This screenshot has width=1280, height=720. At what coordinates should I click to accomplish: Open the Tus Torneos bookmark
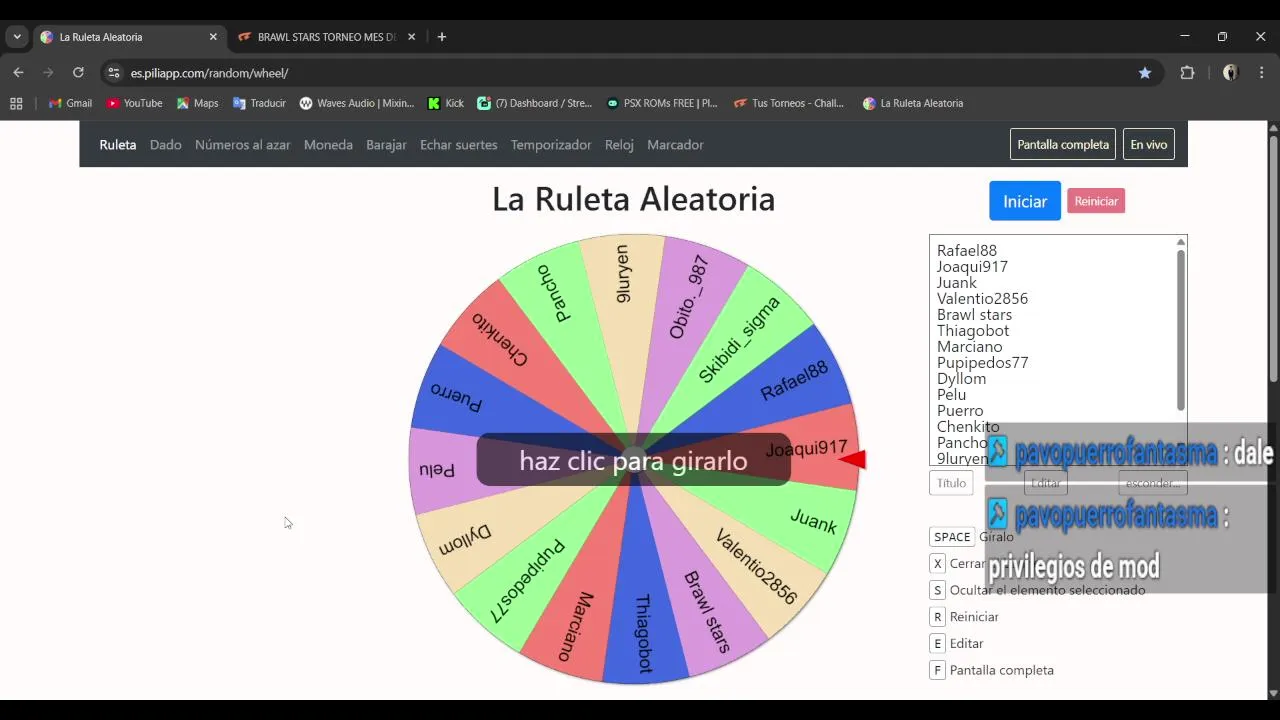point(789,103)
